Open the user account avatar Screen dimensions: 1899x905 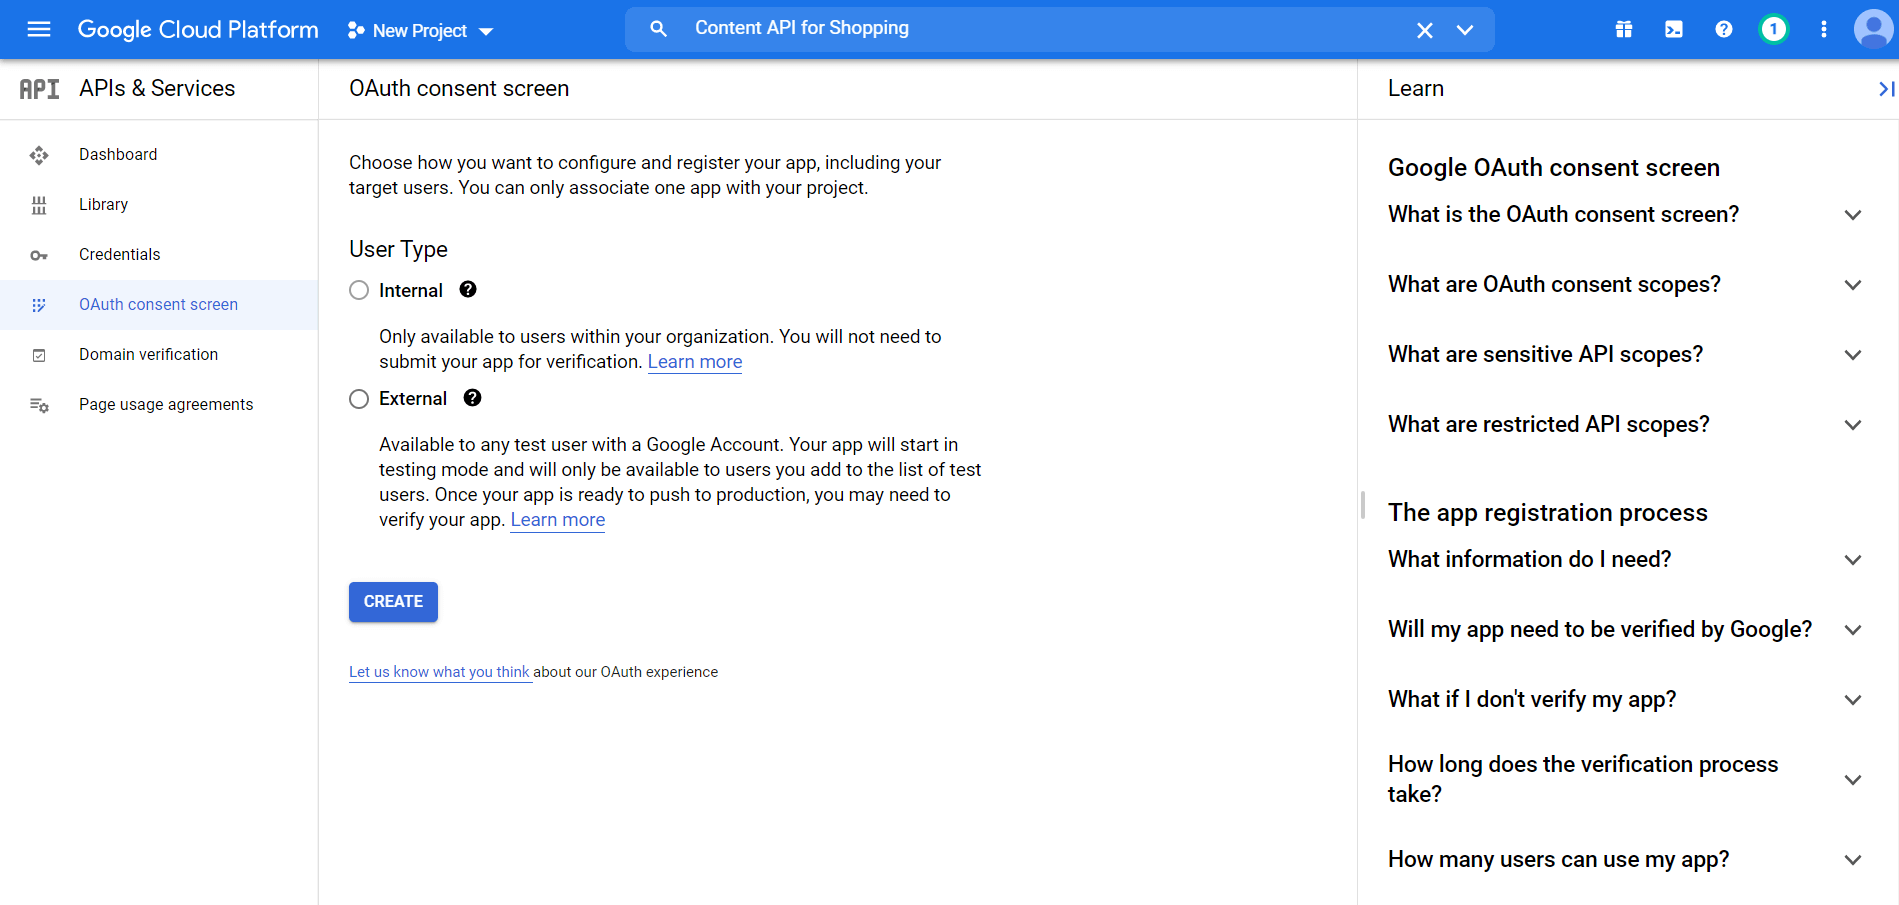(1873, 30)
